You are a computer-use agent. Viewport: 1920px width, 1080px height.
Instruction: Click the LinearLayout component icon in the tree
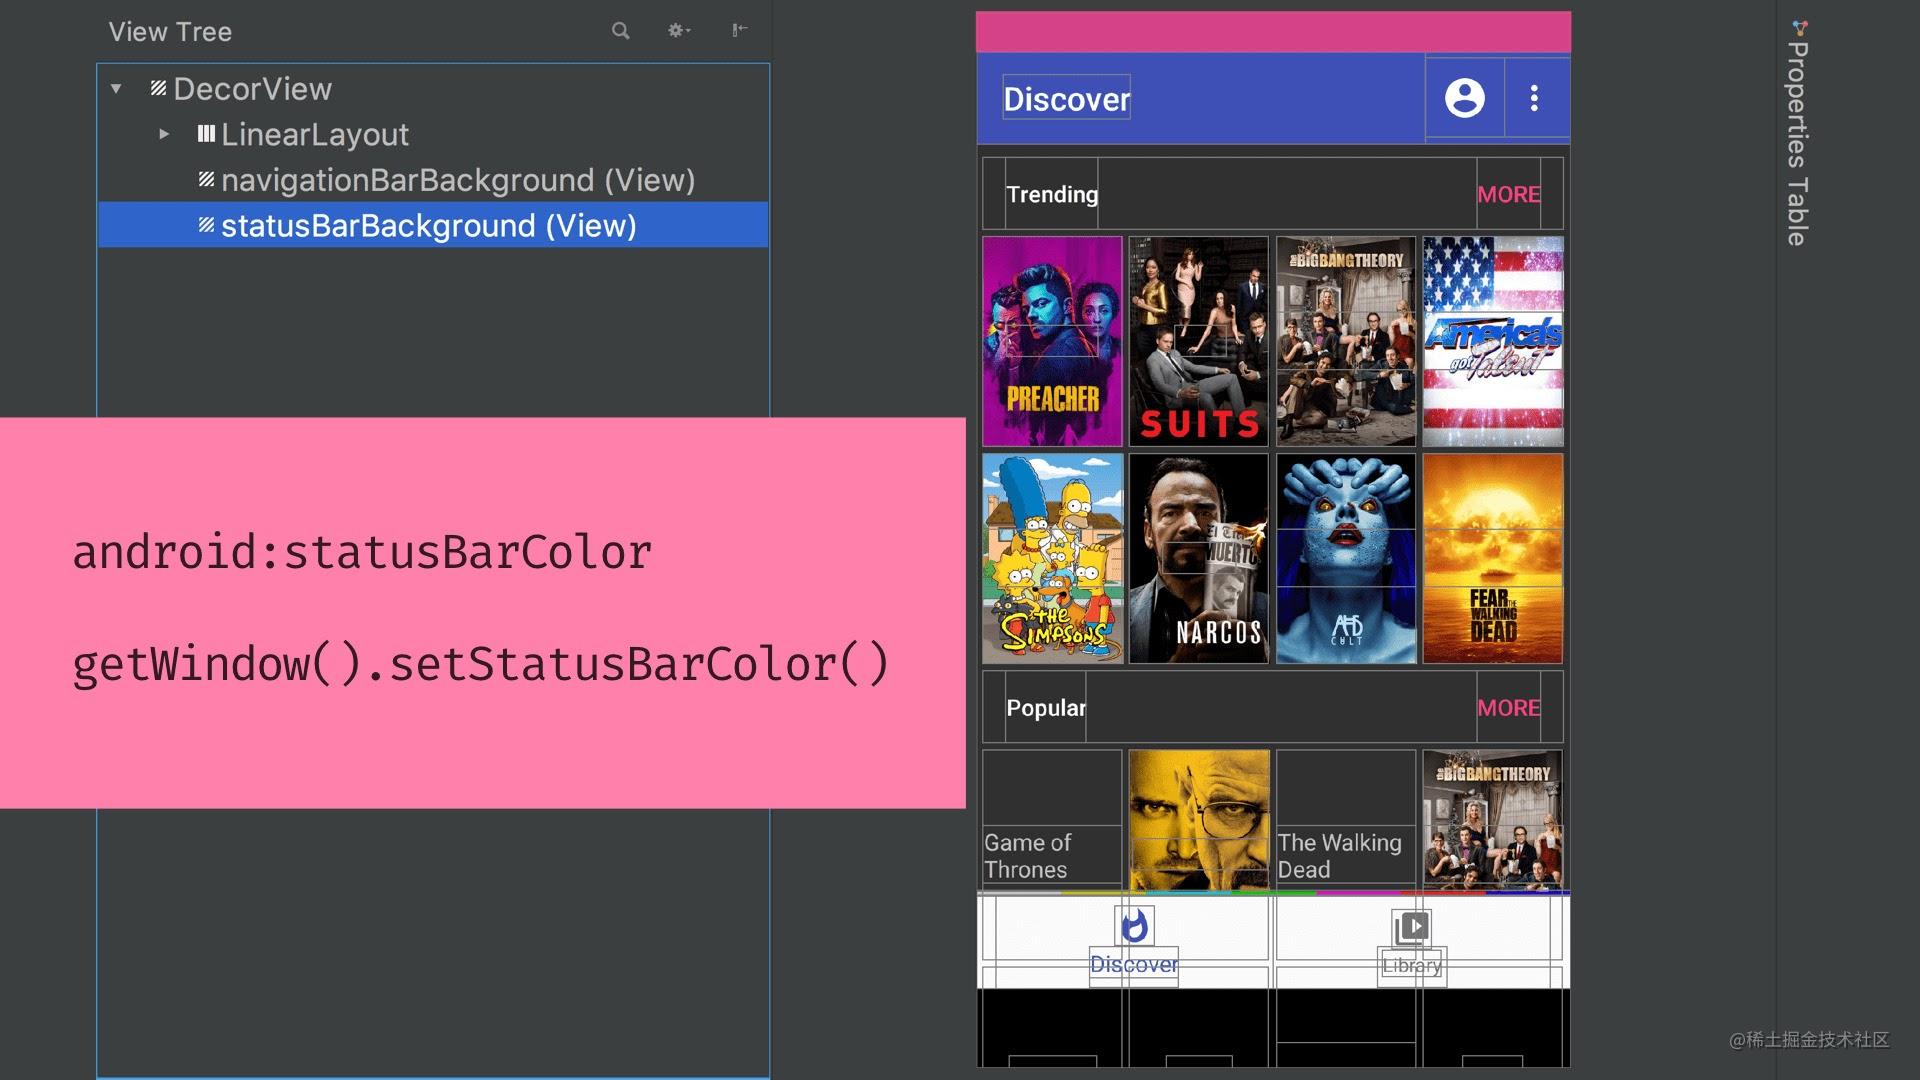[x=207, y=134]
